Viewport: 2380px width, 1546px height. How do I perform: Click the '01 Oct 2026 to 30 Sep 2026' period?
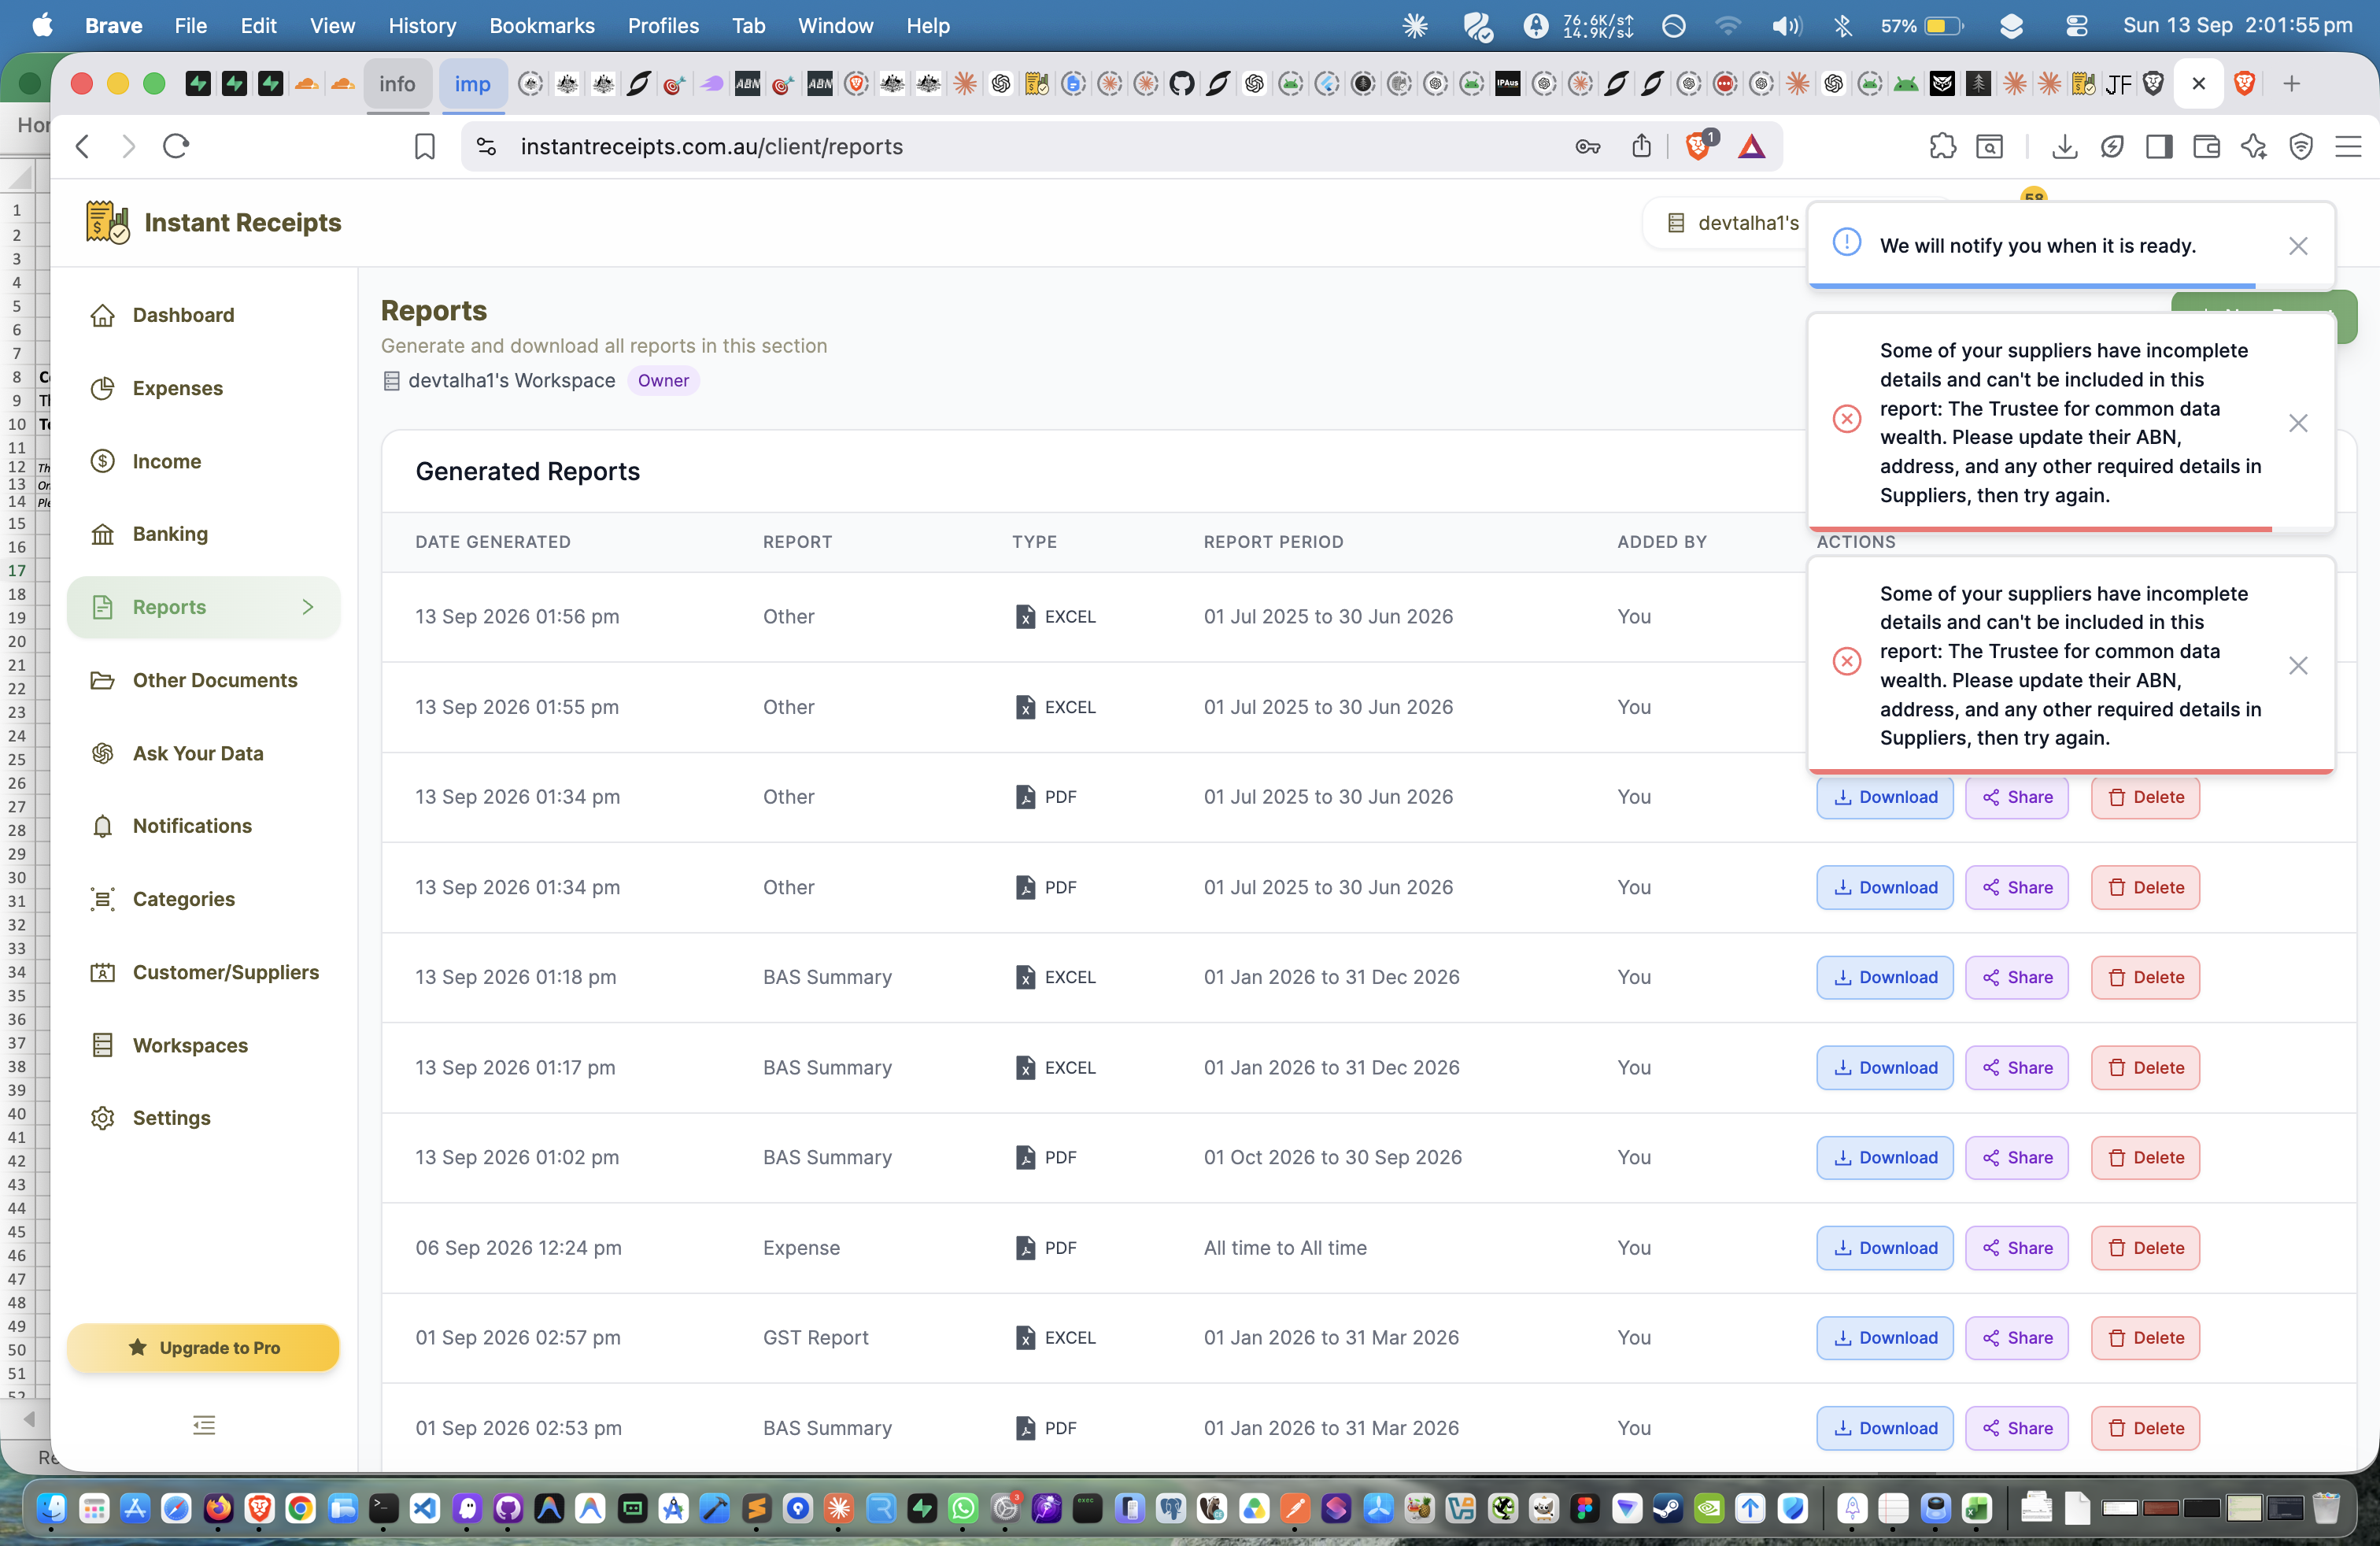pos(1332,1157)
